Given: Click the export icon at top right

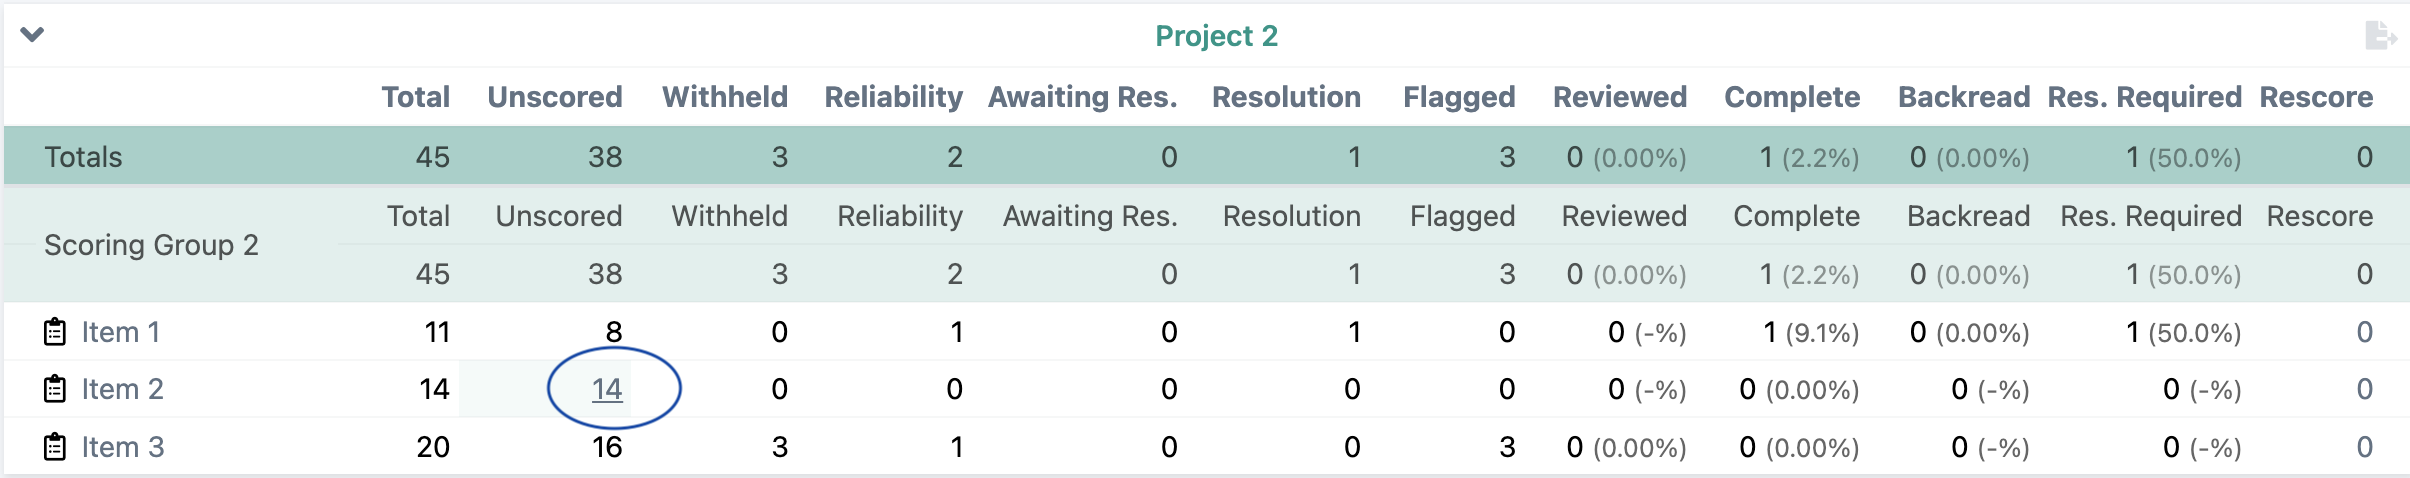Looking at the screenshot, I should 2380,36.
